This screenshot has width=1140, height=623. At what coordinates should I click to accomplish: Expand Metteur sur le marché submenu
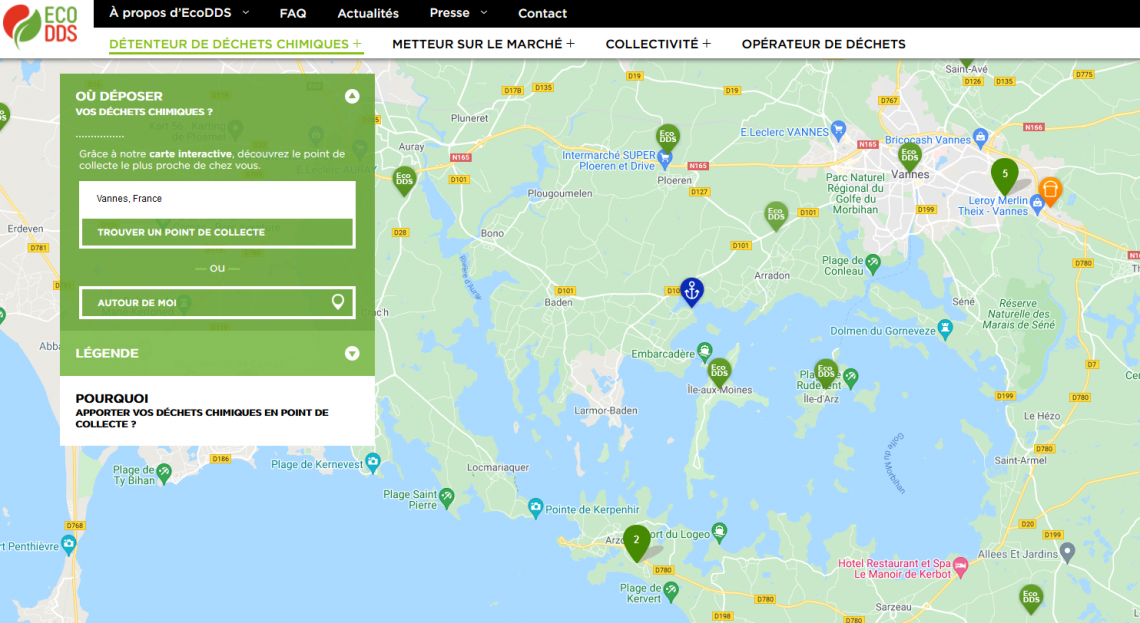[483, 44]
